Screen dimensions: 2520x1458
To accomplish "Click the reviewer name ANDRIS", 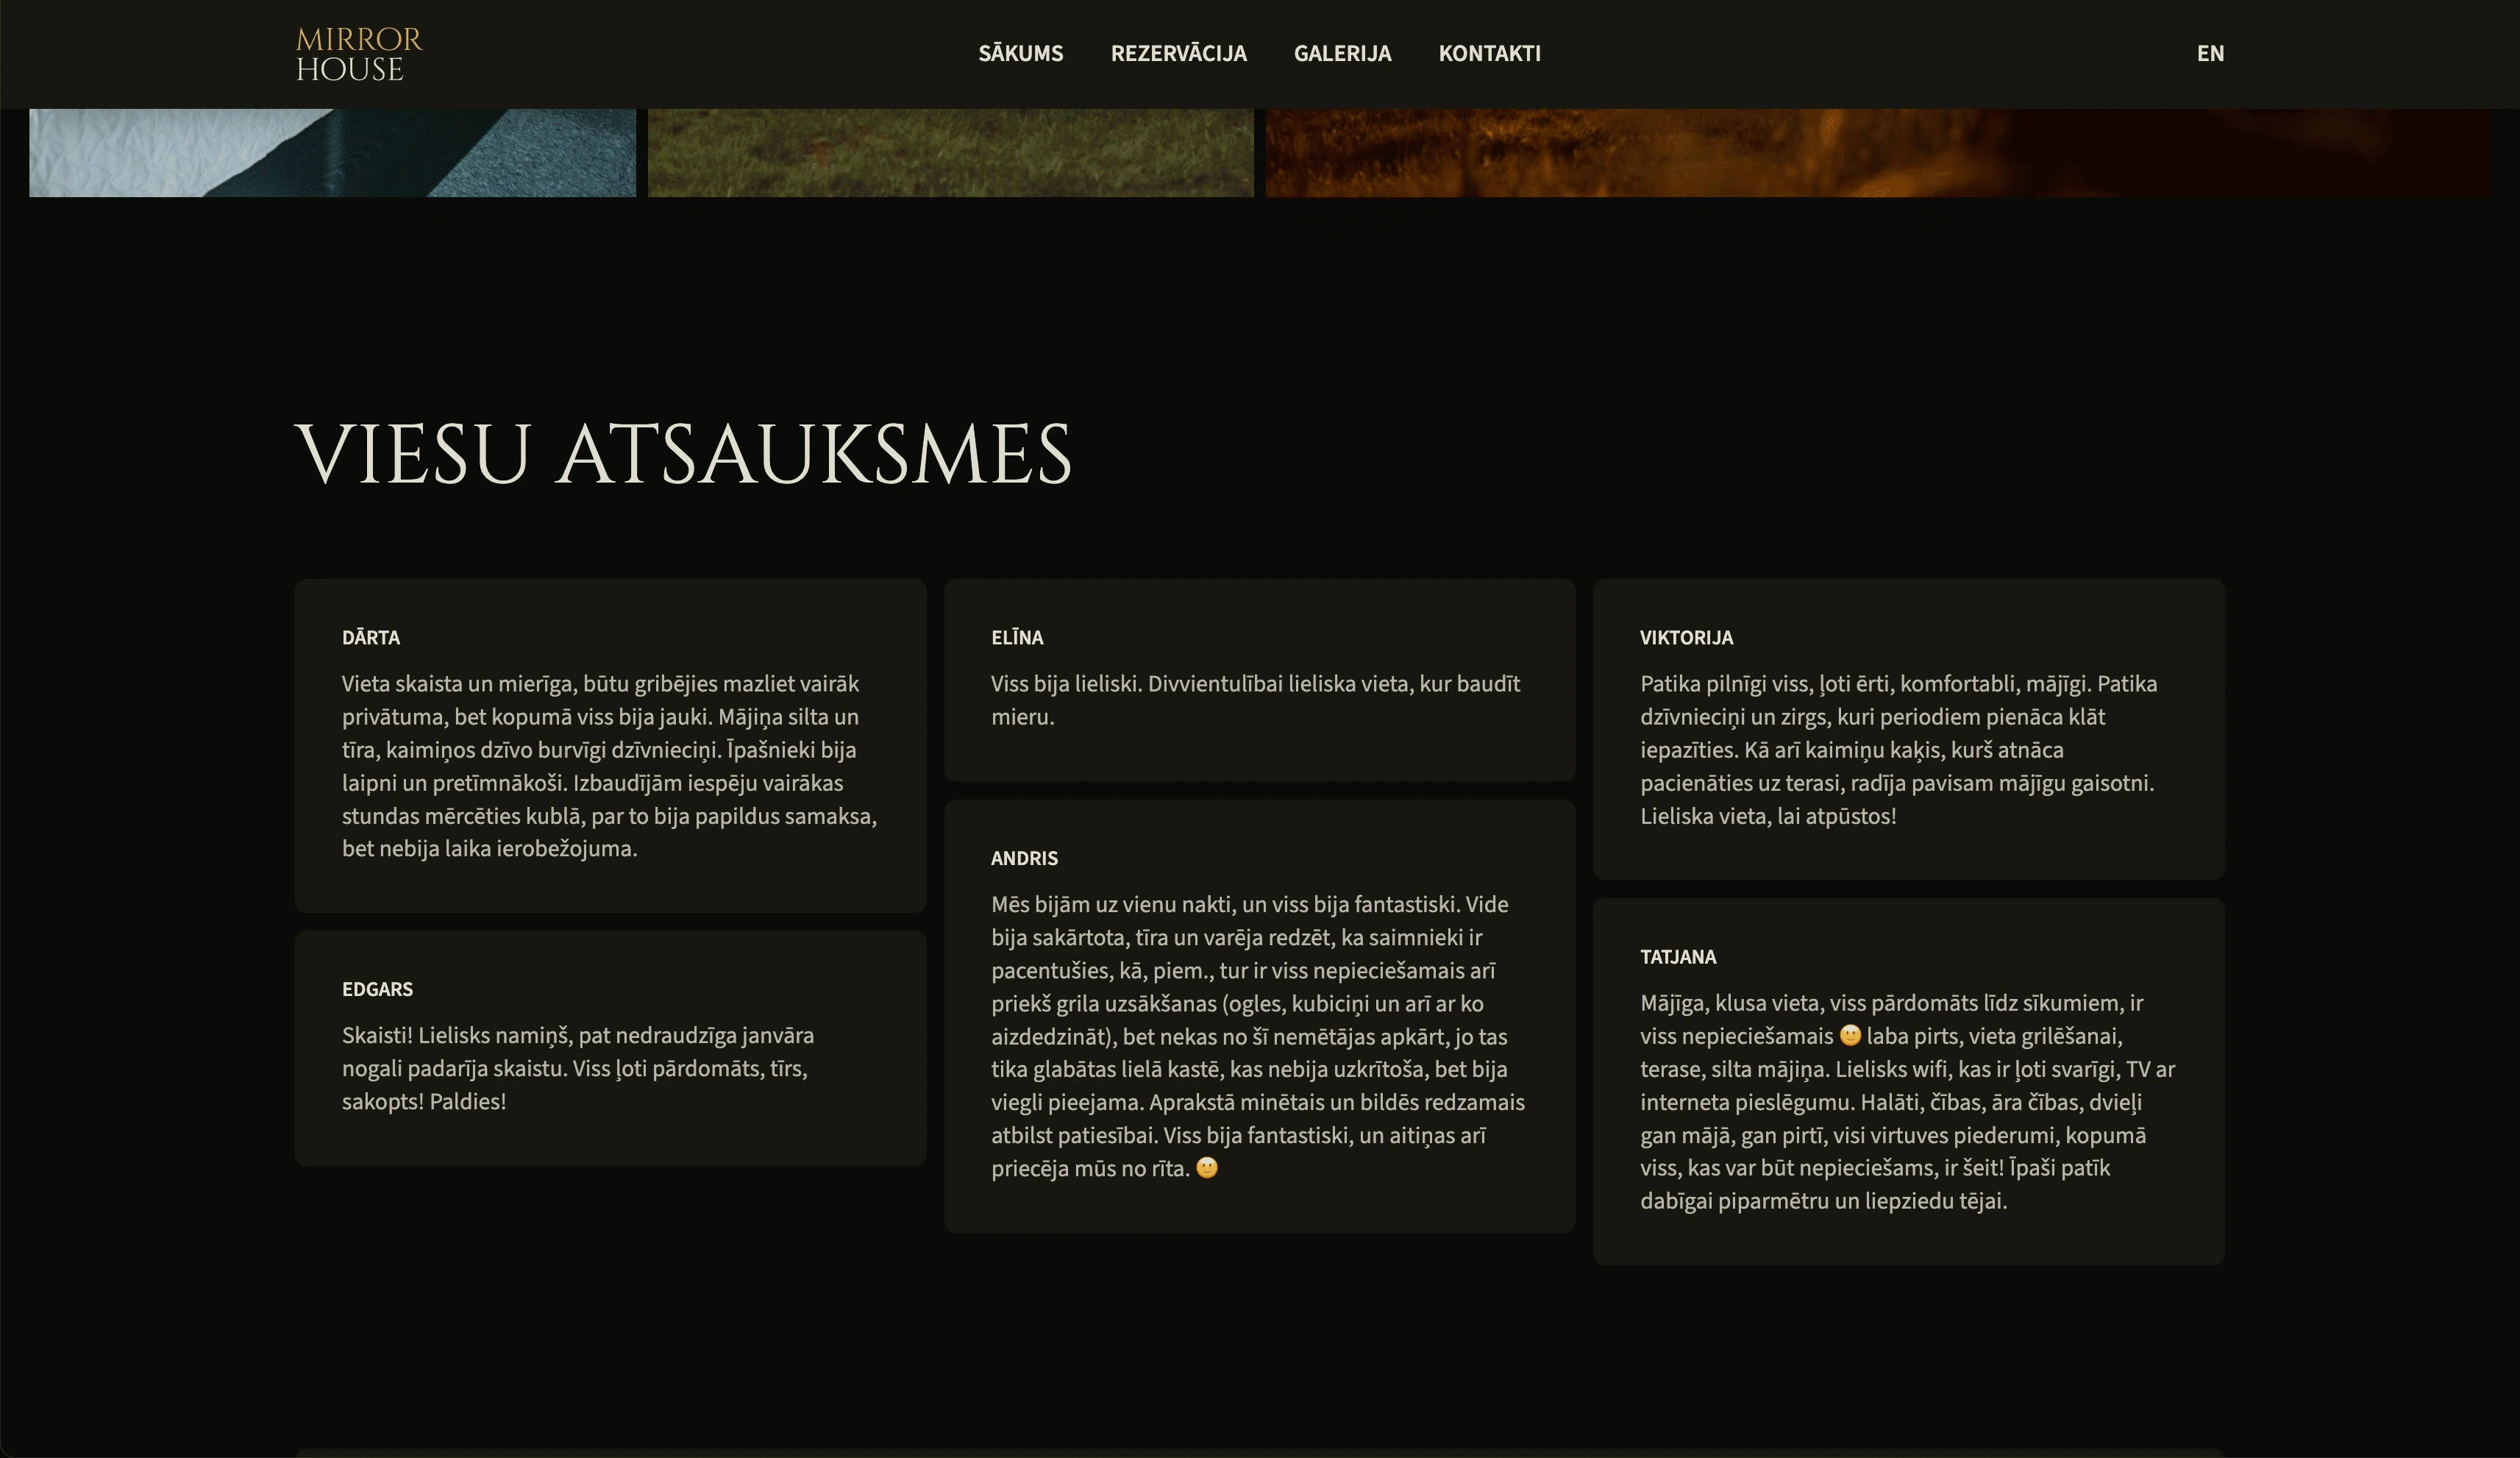I will (x=1024, y=858).
